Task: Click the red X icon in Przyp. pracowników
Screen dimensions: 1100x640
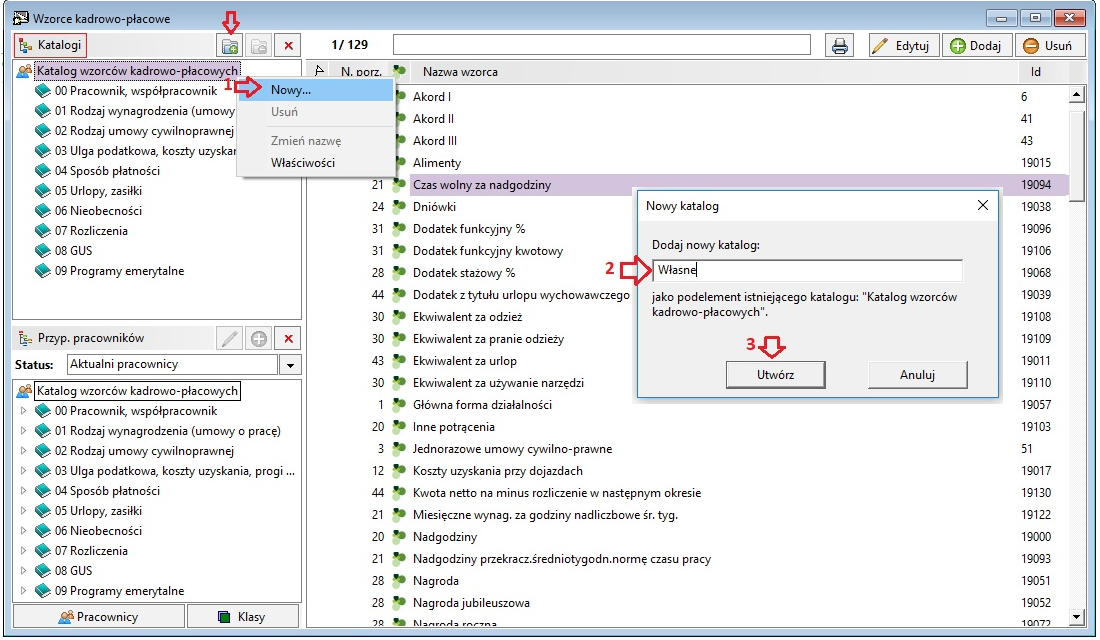Action: click(x=288, y=339)
